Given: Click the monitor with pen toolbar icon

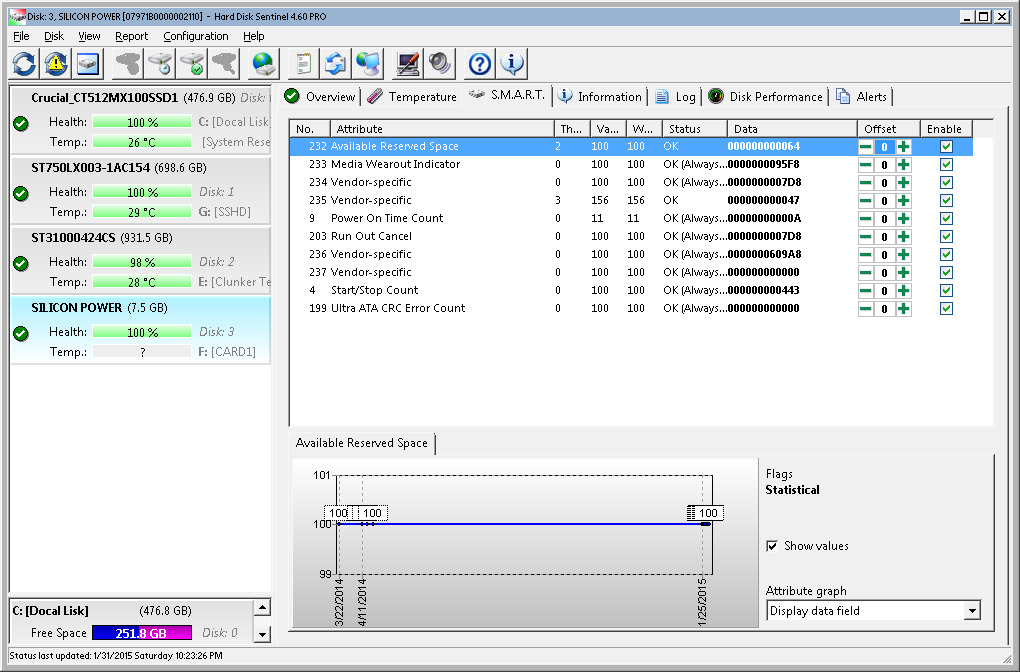Looking at the screenshot, I should [408, 64].
